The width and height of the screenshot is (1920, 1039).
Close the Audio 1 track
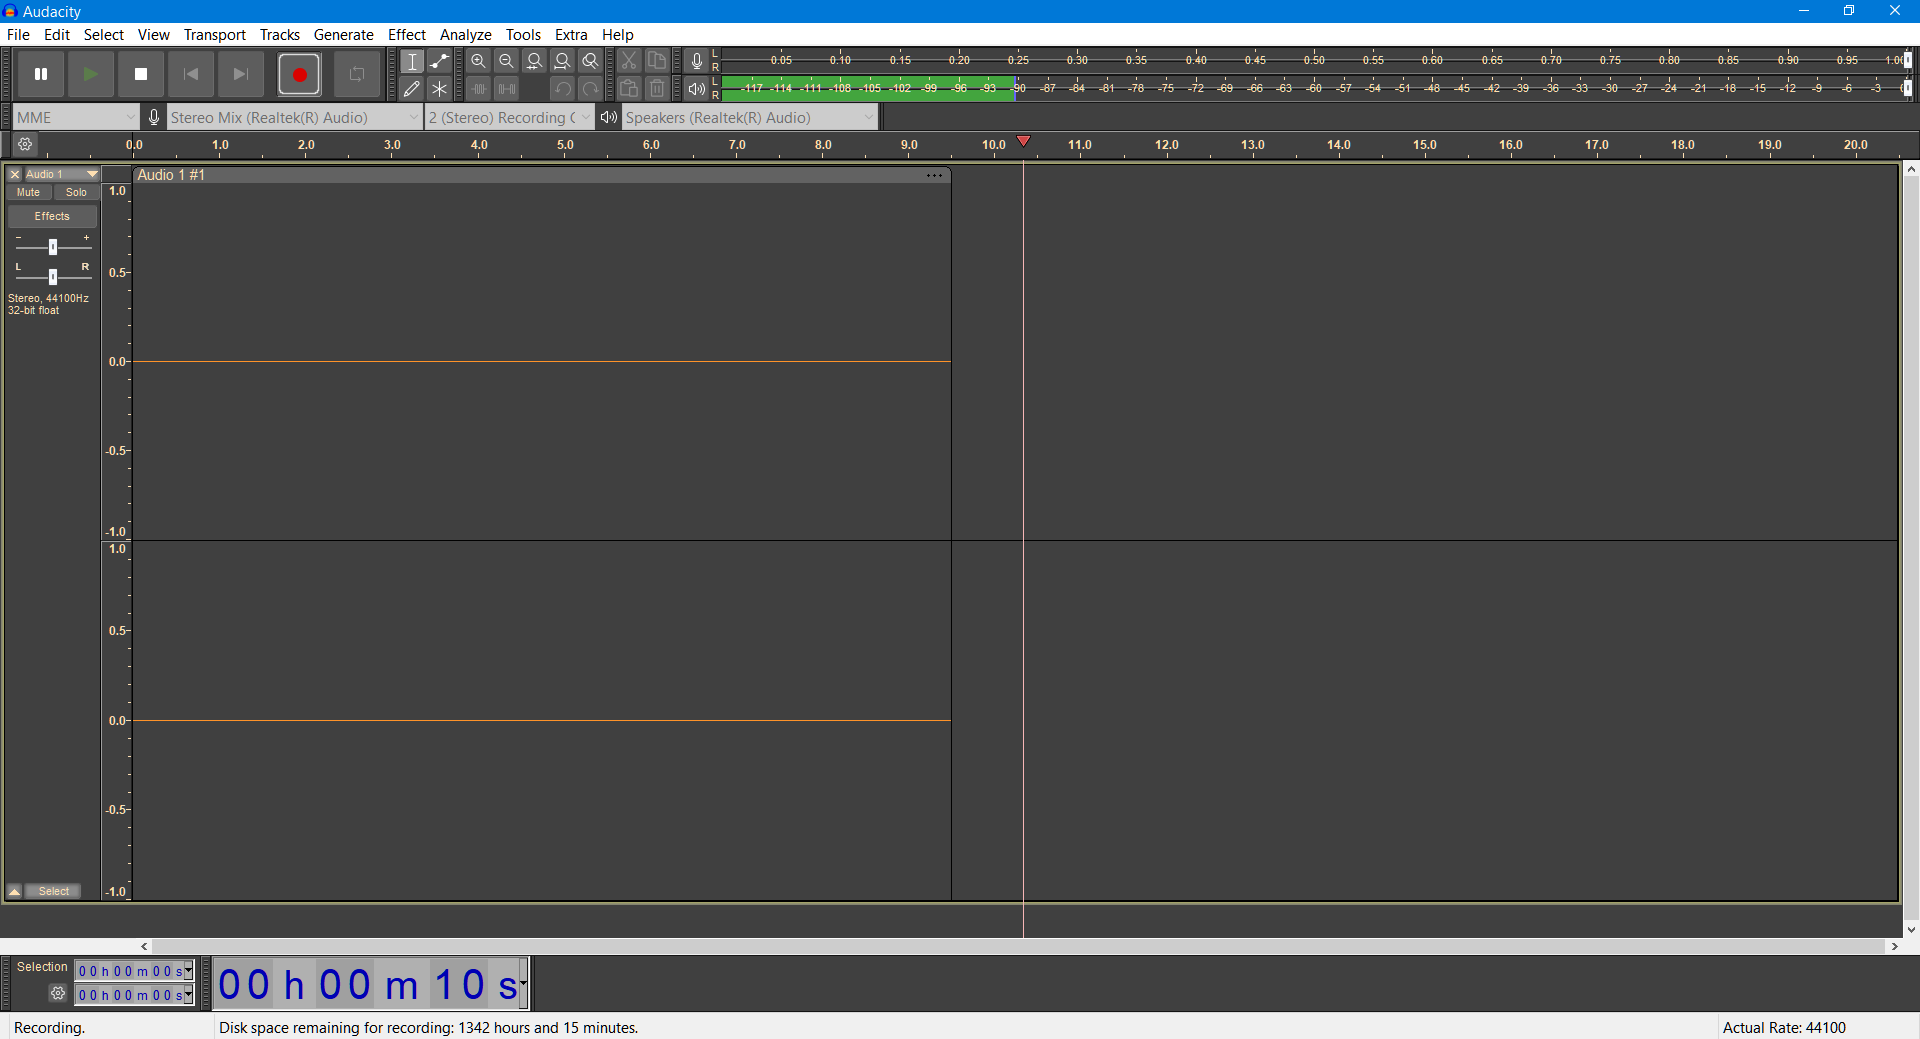pyautogui.click(x=15, y=174)
